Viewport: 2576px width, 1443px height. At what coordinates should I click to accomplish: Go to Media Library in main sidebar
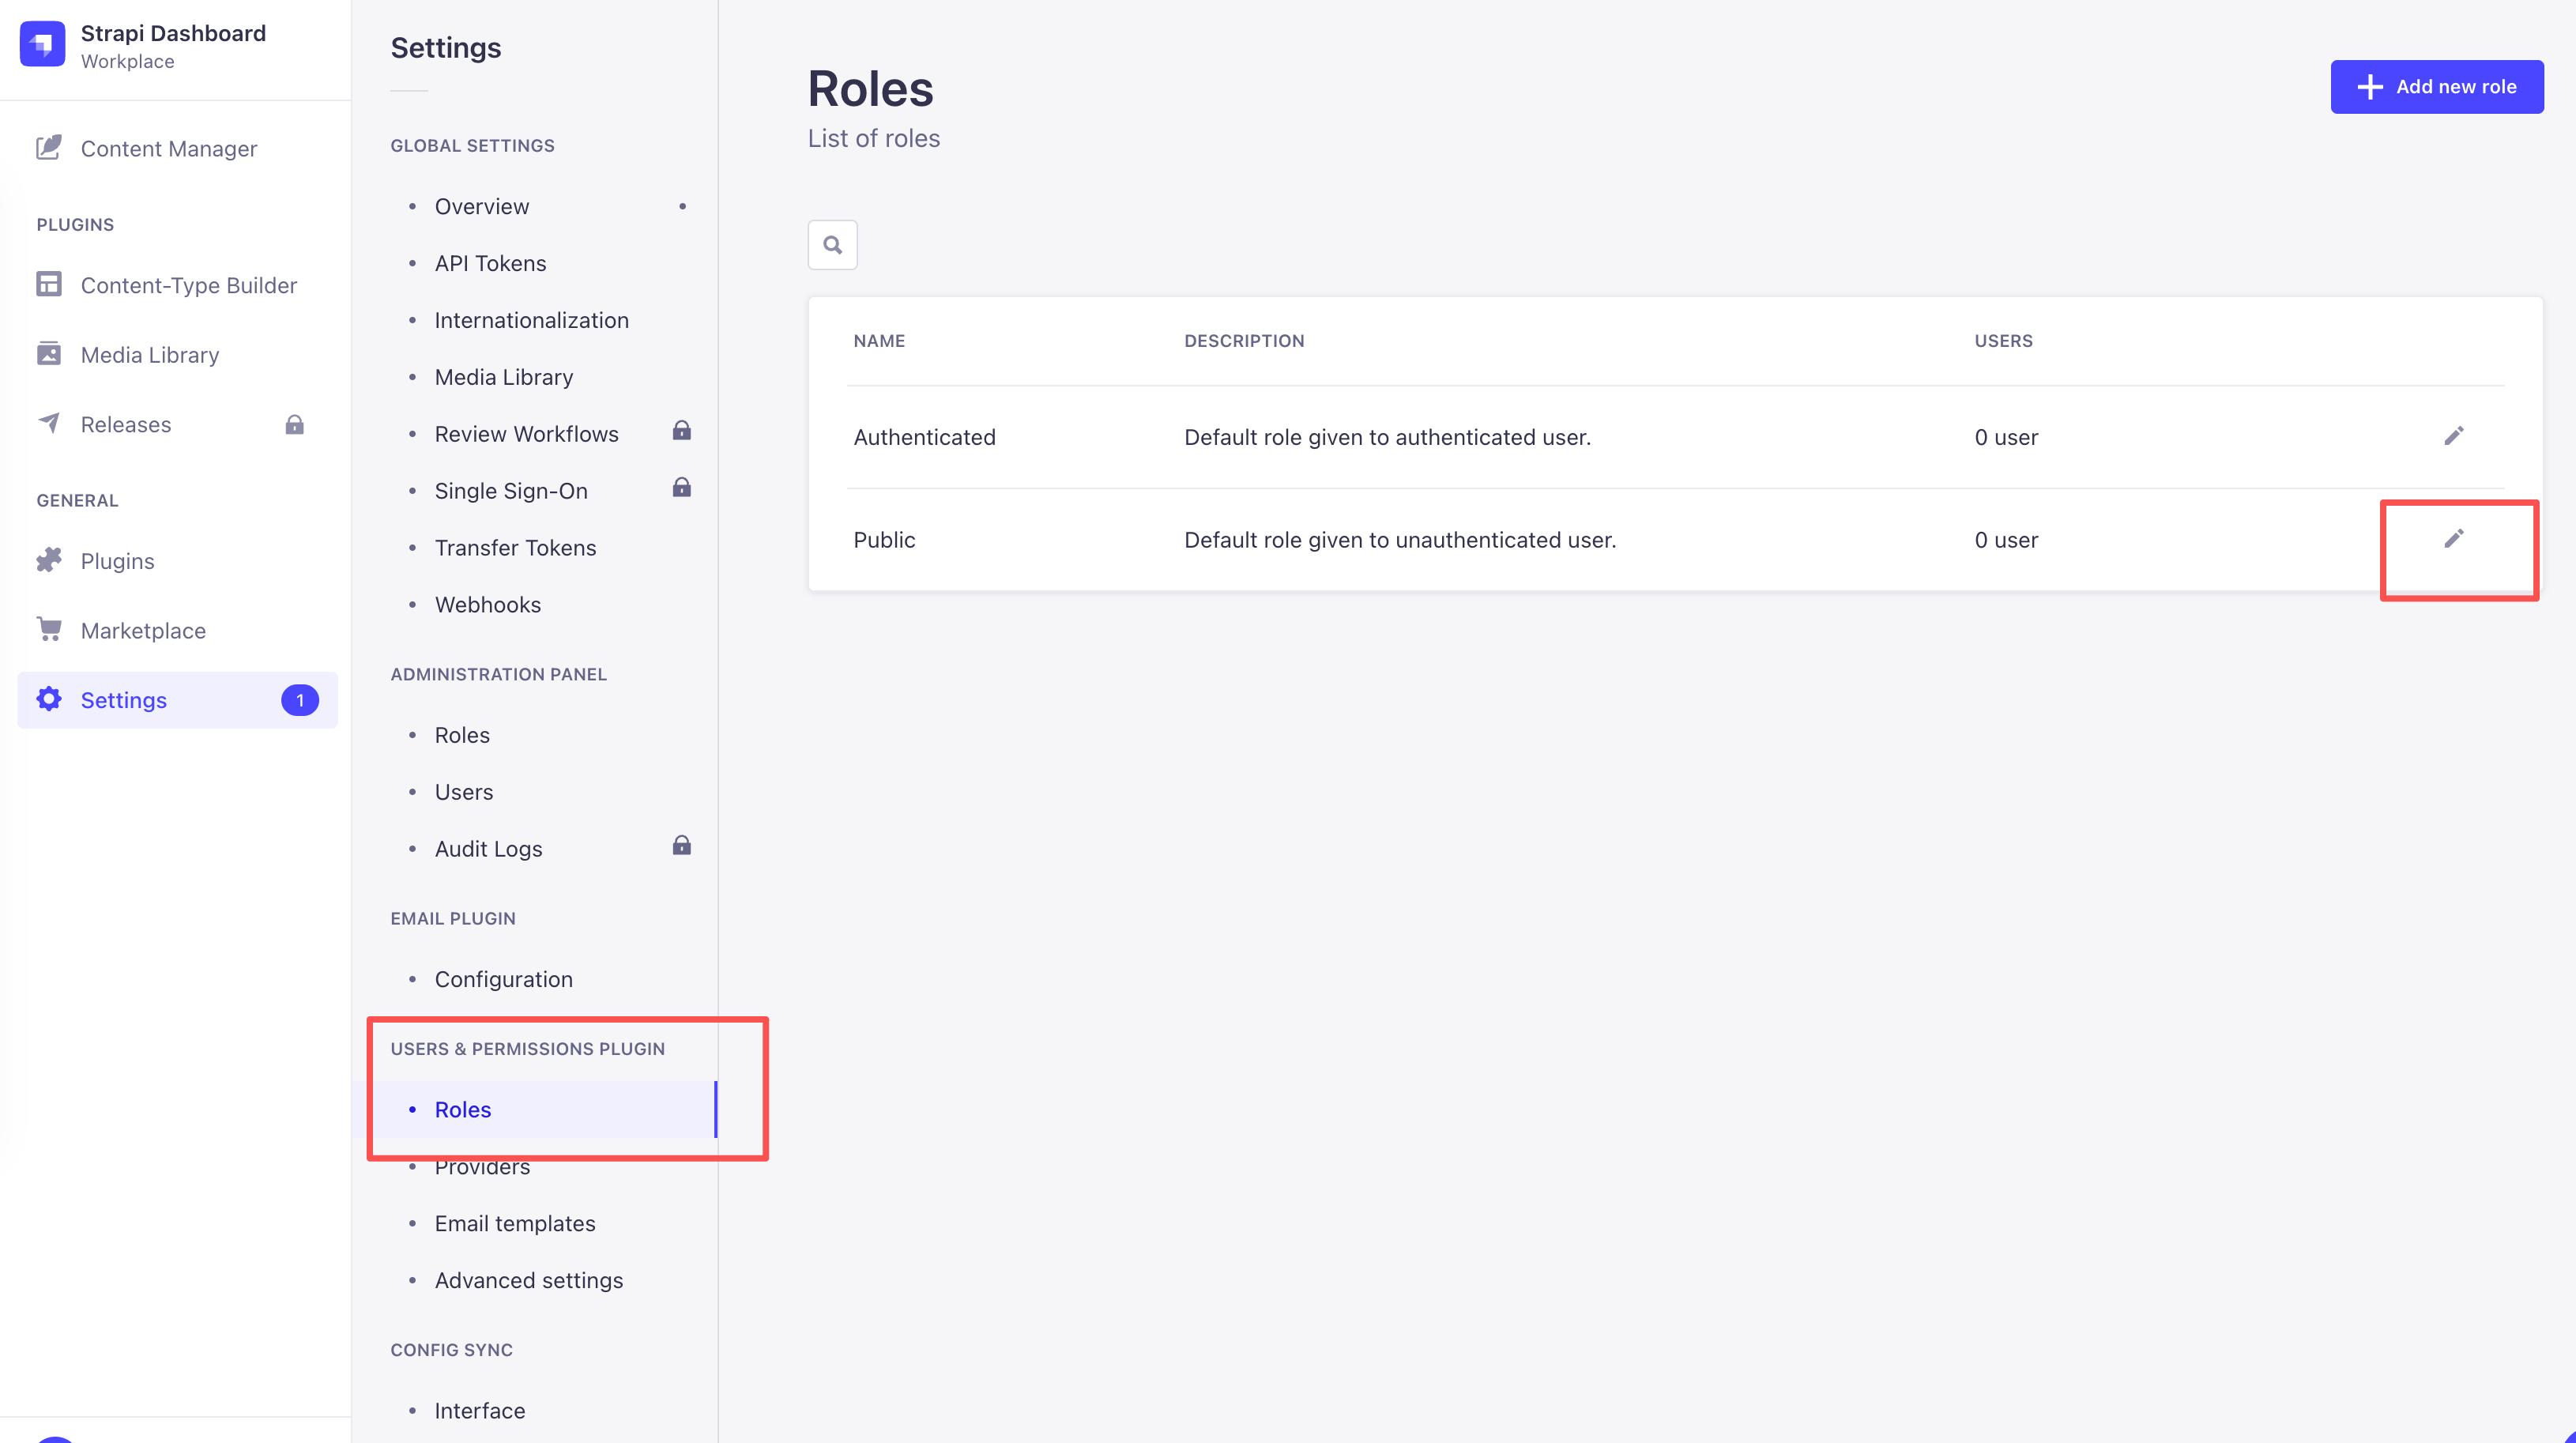click(x=149, y=355)
